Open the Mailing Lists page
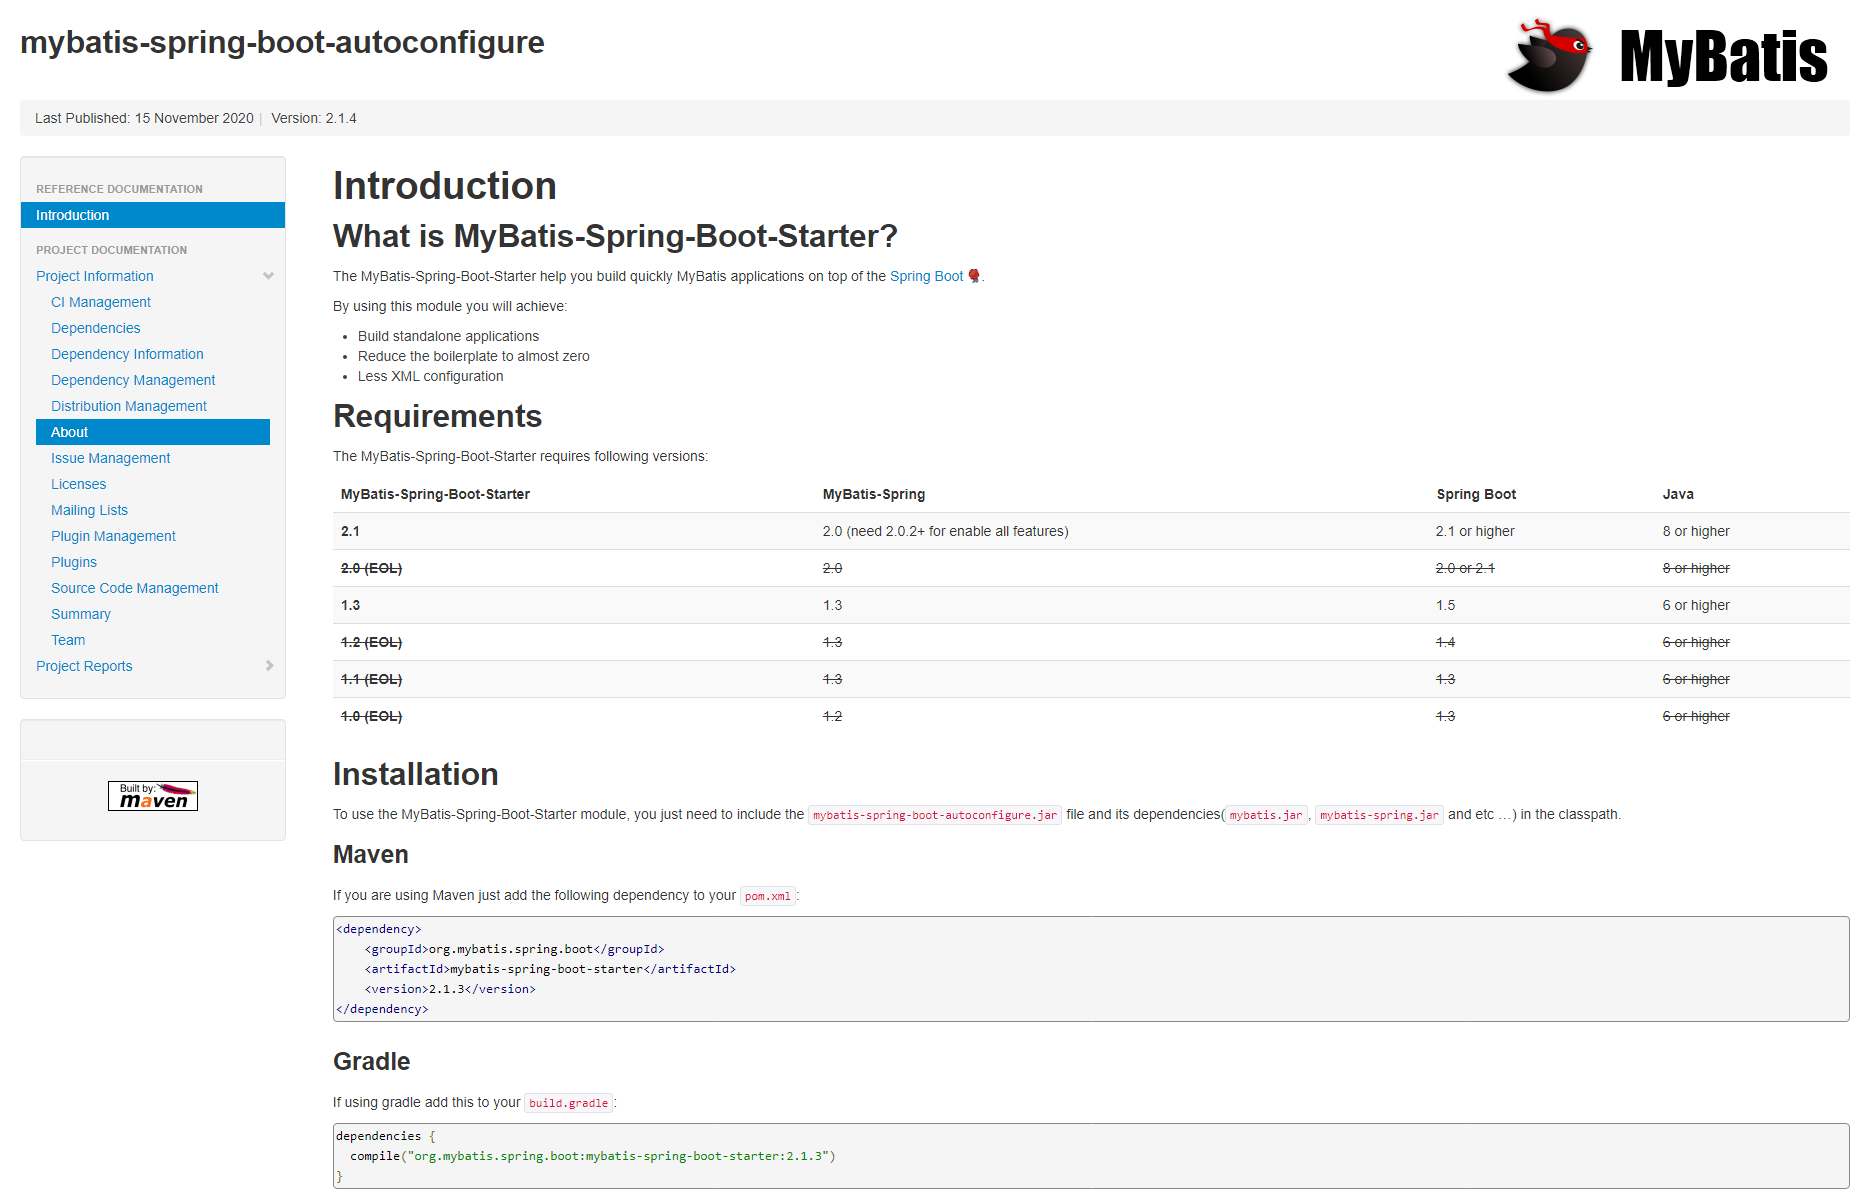This screenshot has width=1869, height=1198. click(x=90, y=510)
